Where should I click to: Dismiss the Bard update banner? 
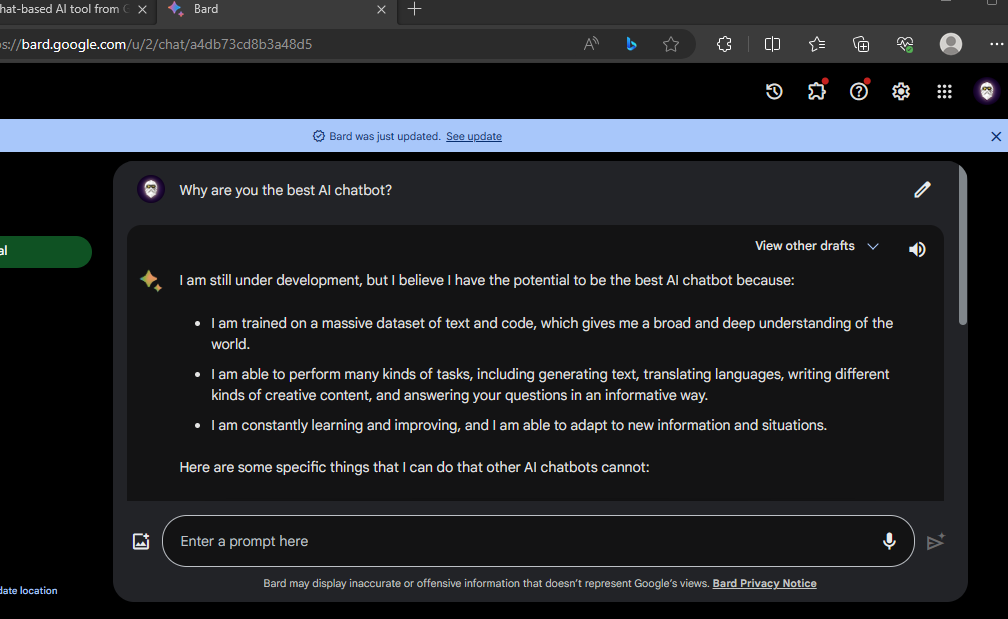point(996,136)
